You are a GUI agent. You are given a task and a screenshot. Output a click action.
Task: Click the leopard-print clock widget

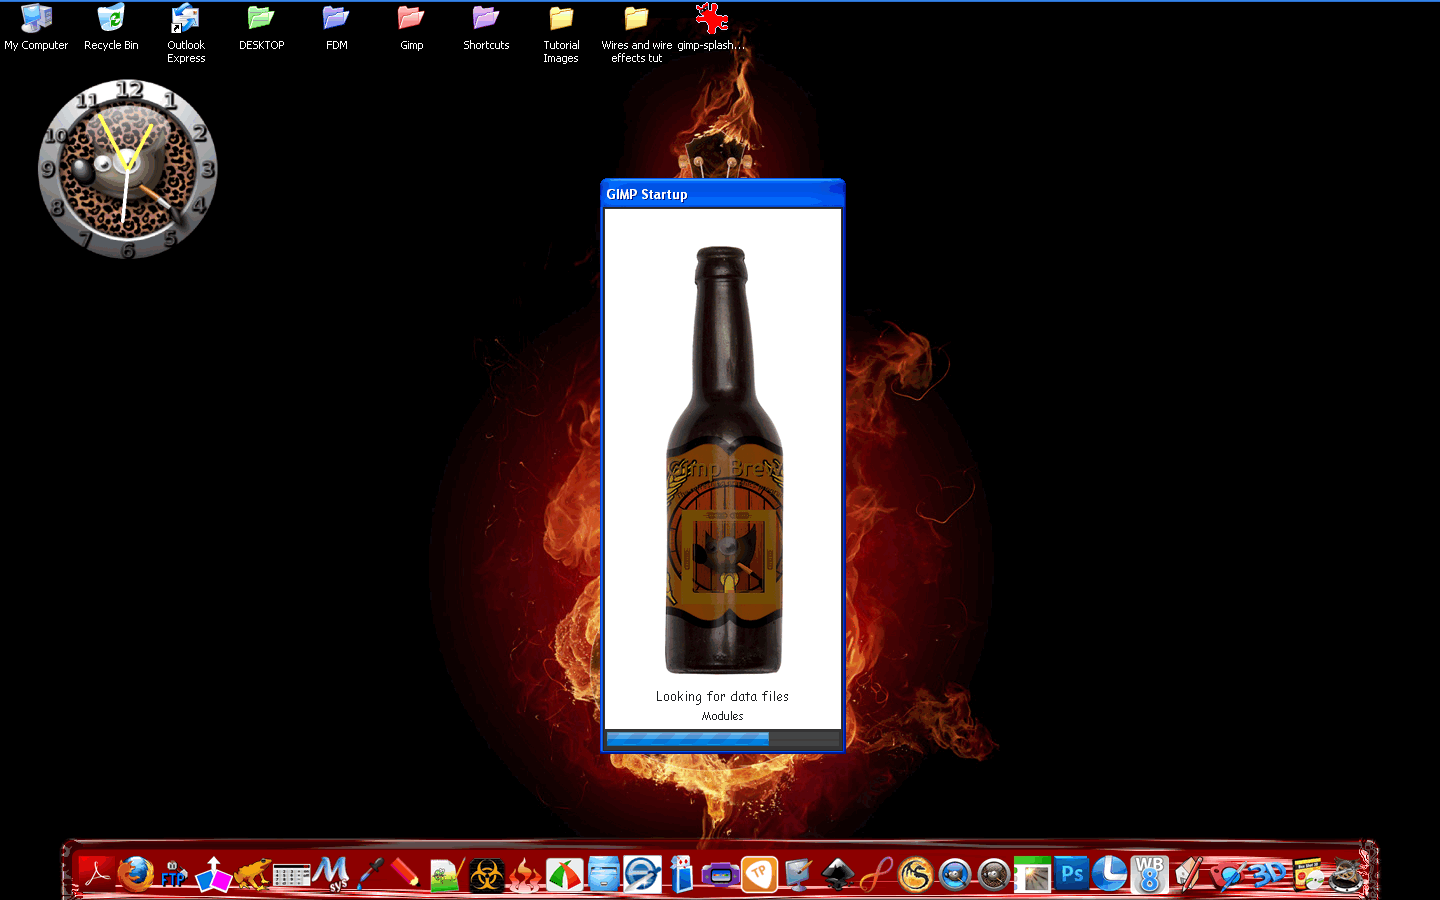128,169
